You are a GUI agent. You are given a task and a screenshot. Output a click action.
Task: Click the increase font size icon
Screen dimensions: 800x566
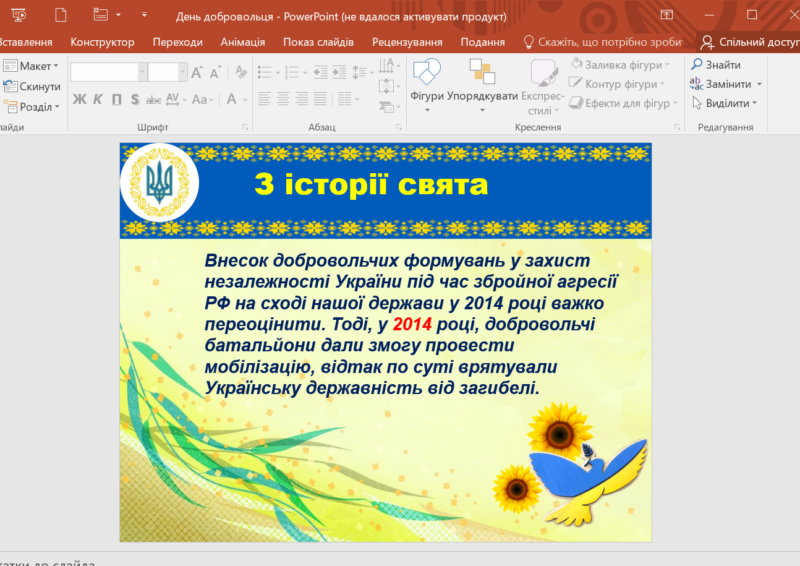click(197, 72)
